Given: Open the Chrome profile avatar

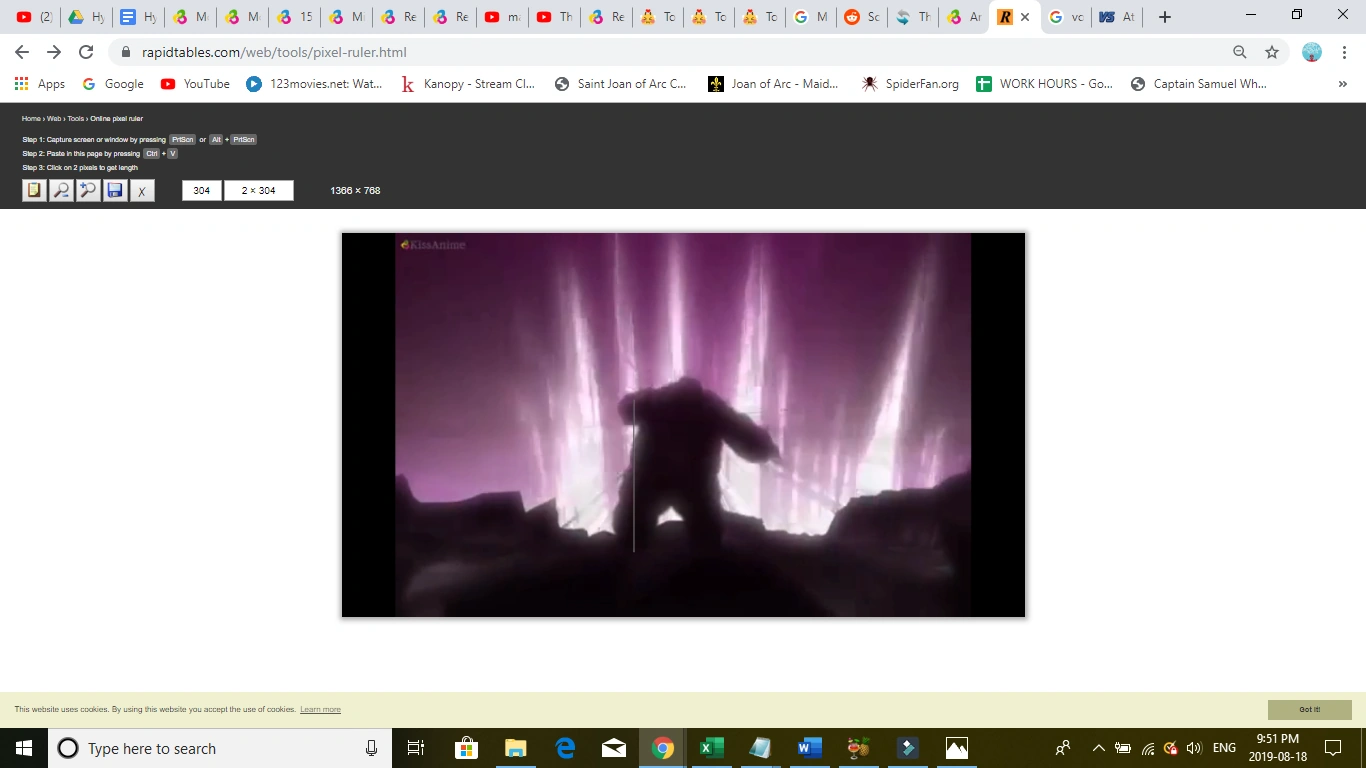Looking at the screenshot, I should 1312,52.
